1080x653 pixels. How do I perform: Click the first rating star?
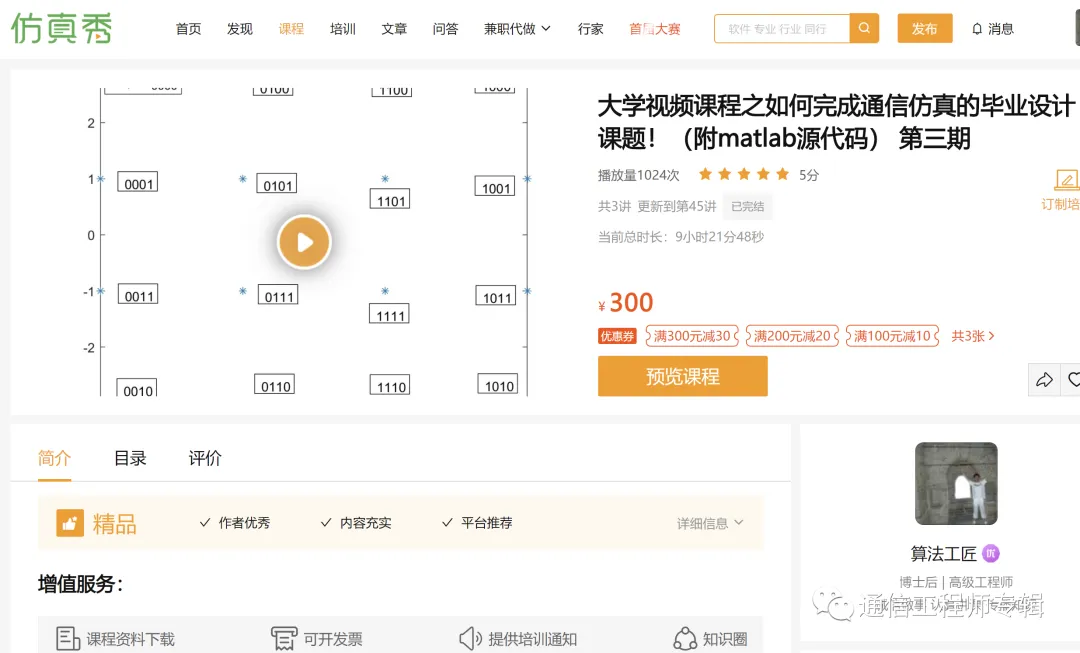(x=705, y=174)
